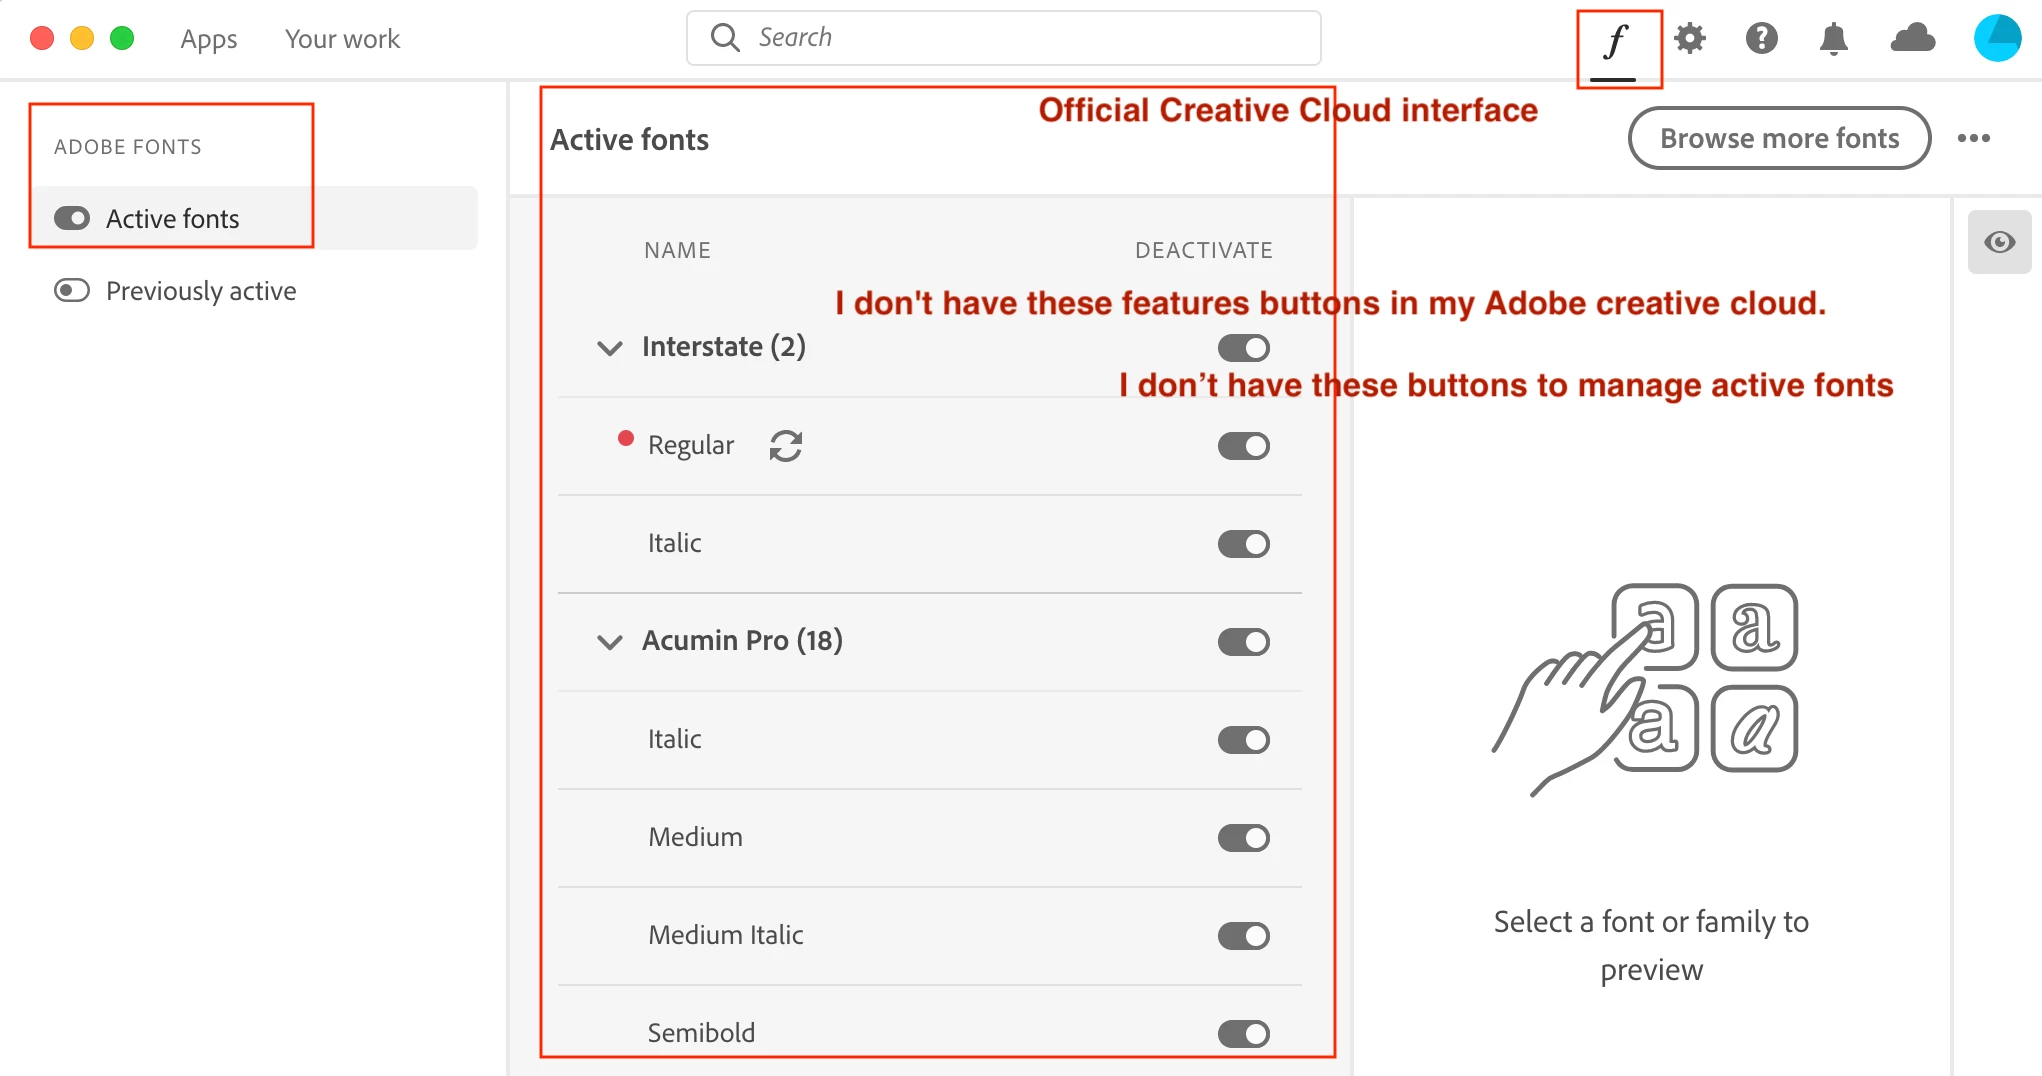Select the Medium Italic font name
The height and width of the screenshot is (1076, 2042).
[x=726, y=935]
